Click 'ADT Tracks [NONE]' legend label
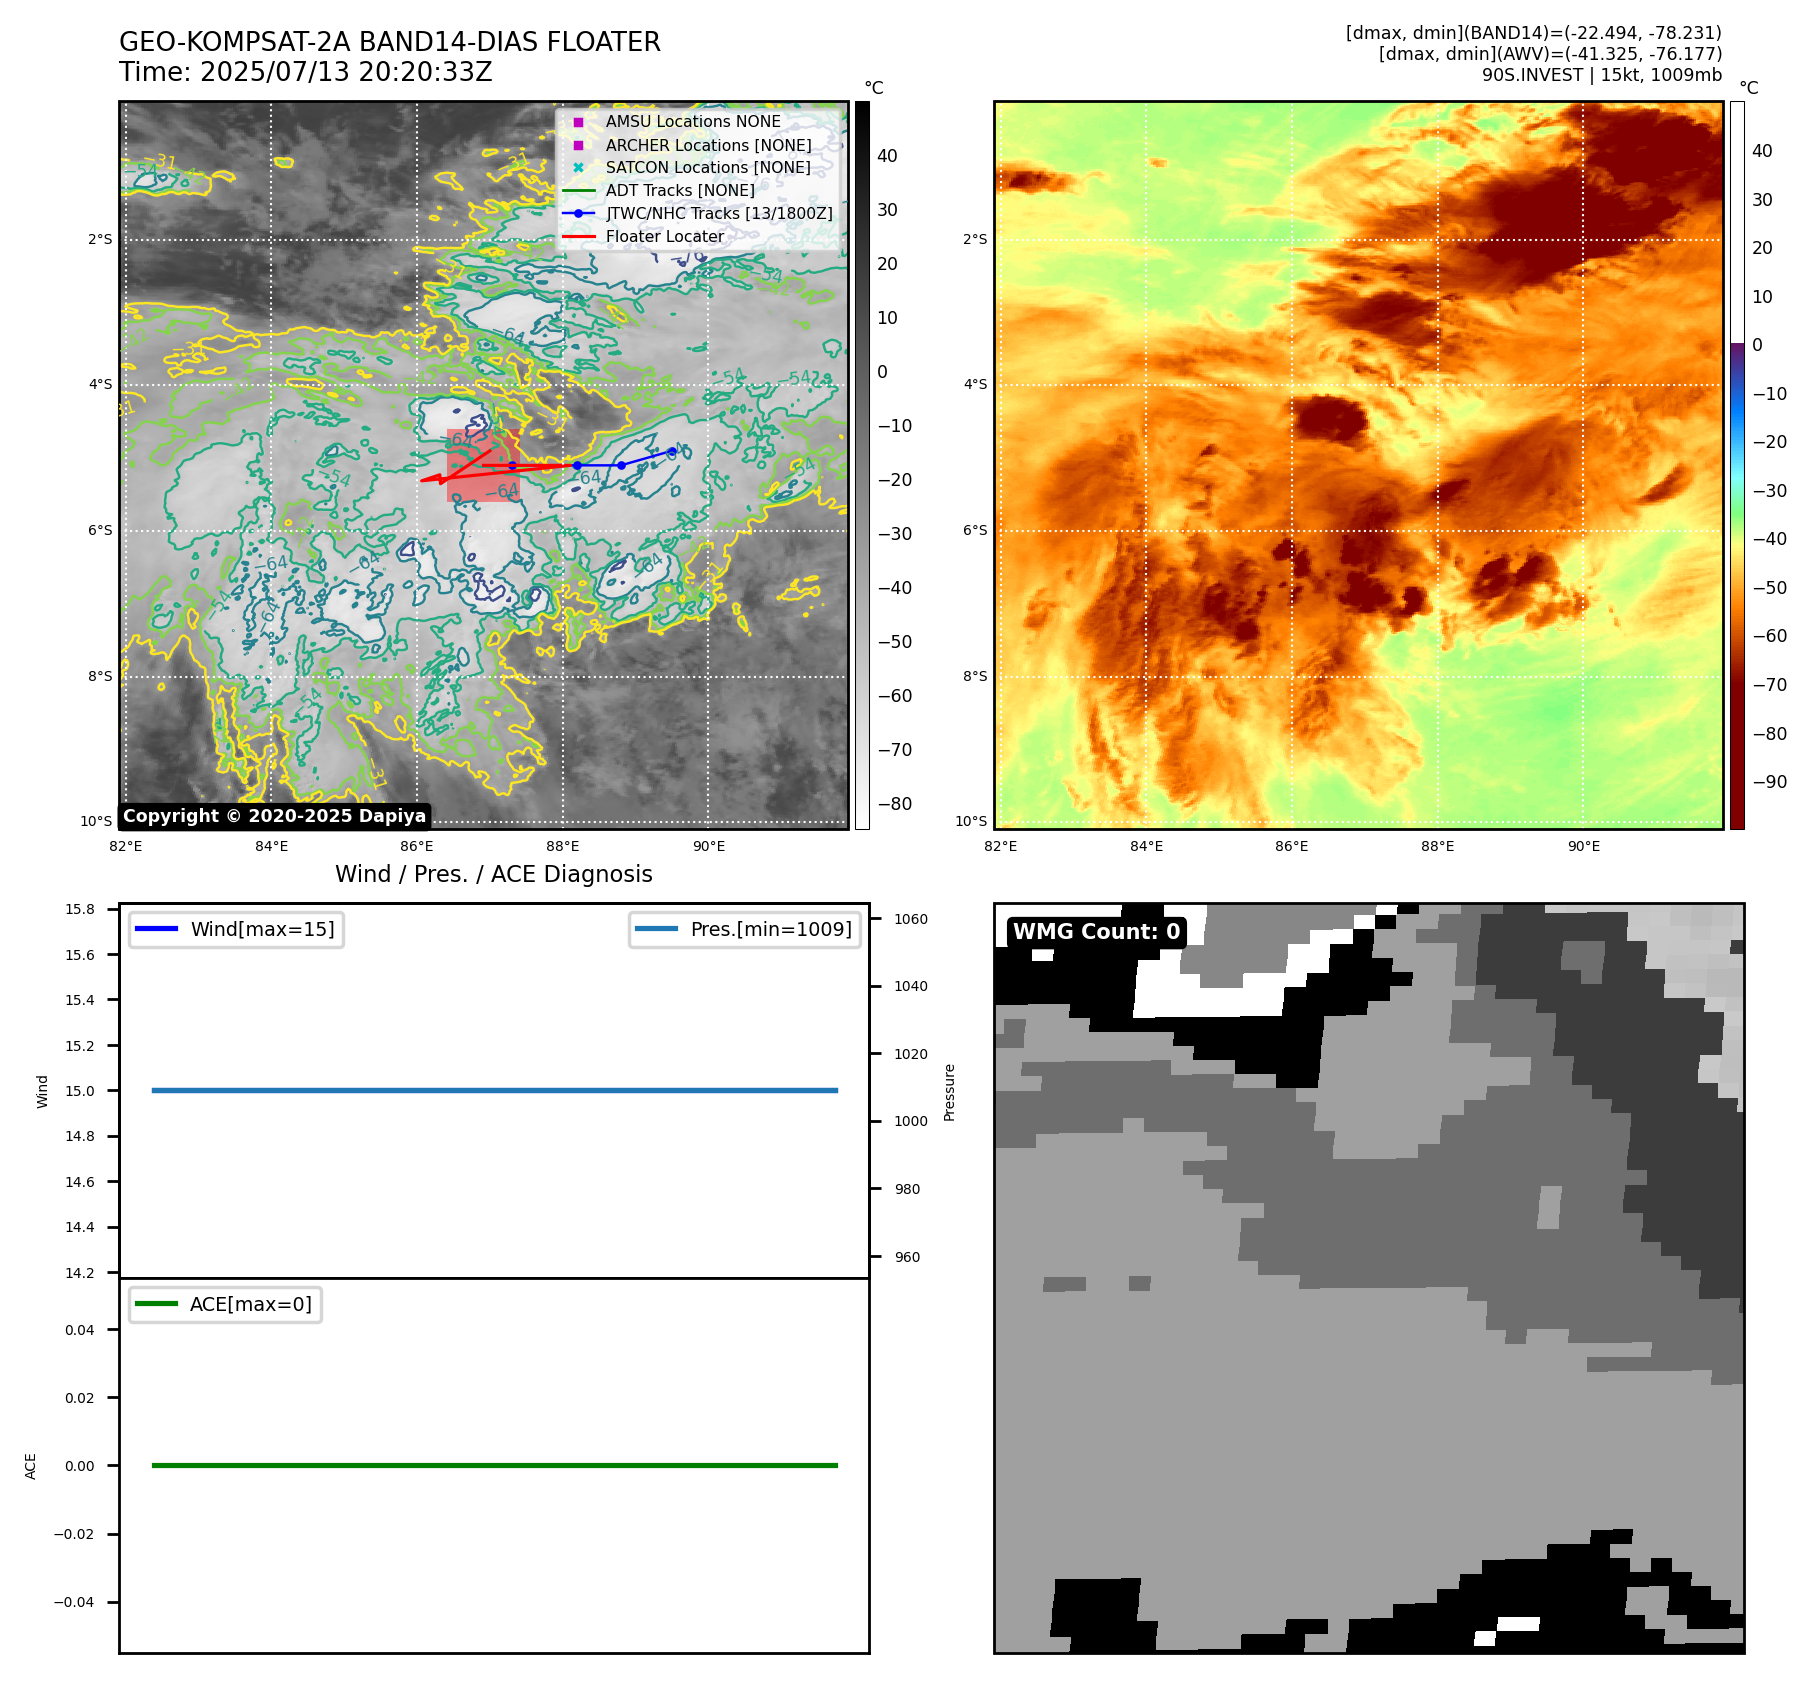 (680, 191)
